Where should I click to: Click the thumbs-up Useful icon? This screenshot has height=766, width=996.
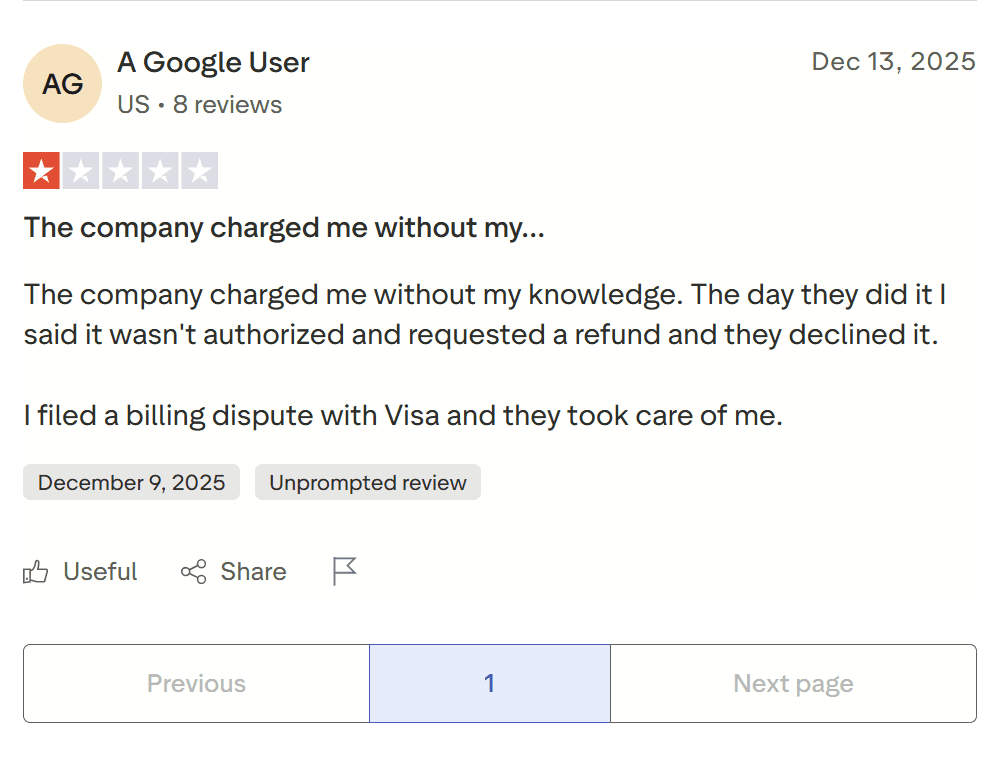[36, 571]
